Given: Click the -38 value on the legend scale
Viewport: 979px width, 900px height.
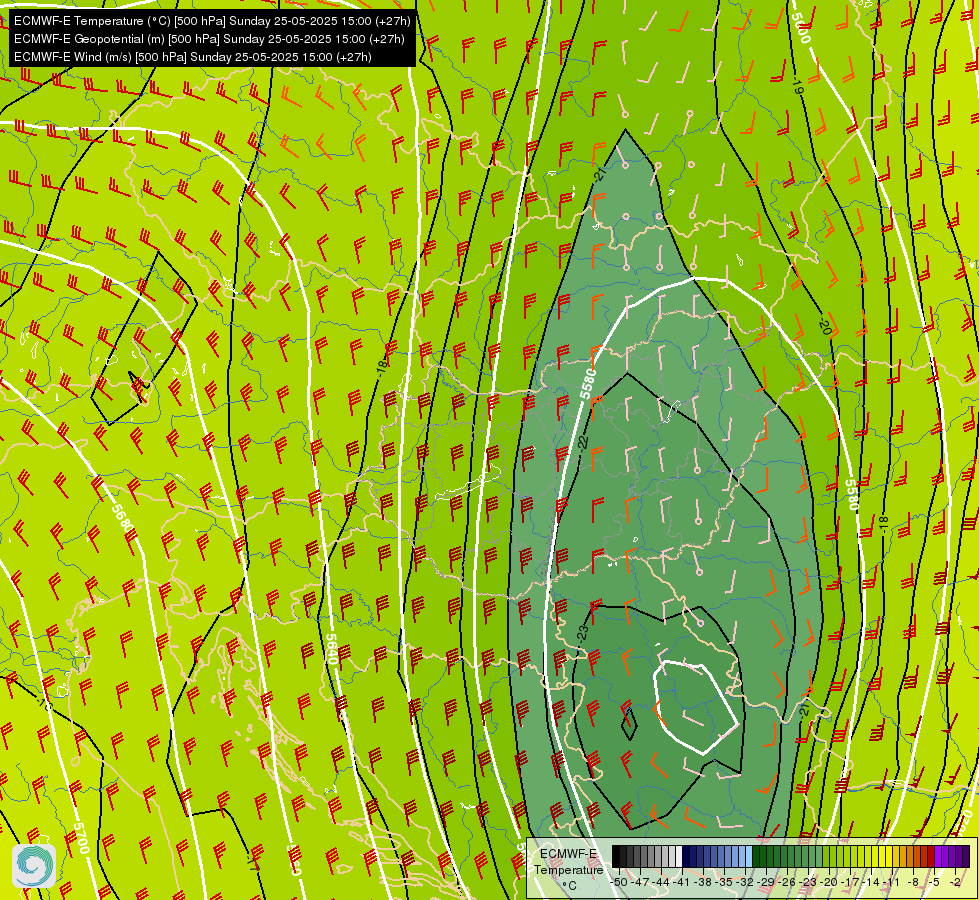Looking at the screenshot, I should (x=704, y=882).
